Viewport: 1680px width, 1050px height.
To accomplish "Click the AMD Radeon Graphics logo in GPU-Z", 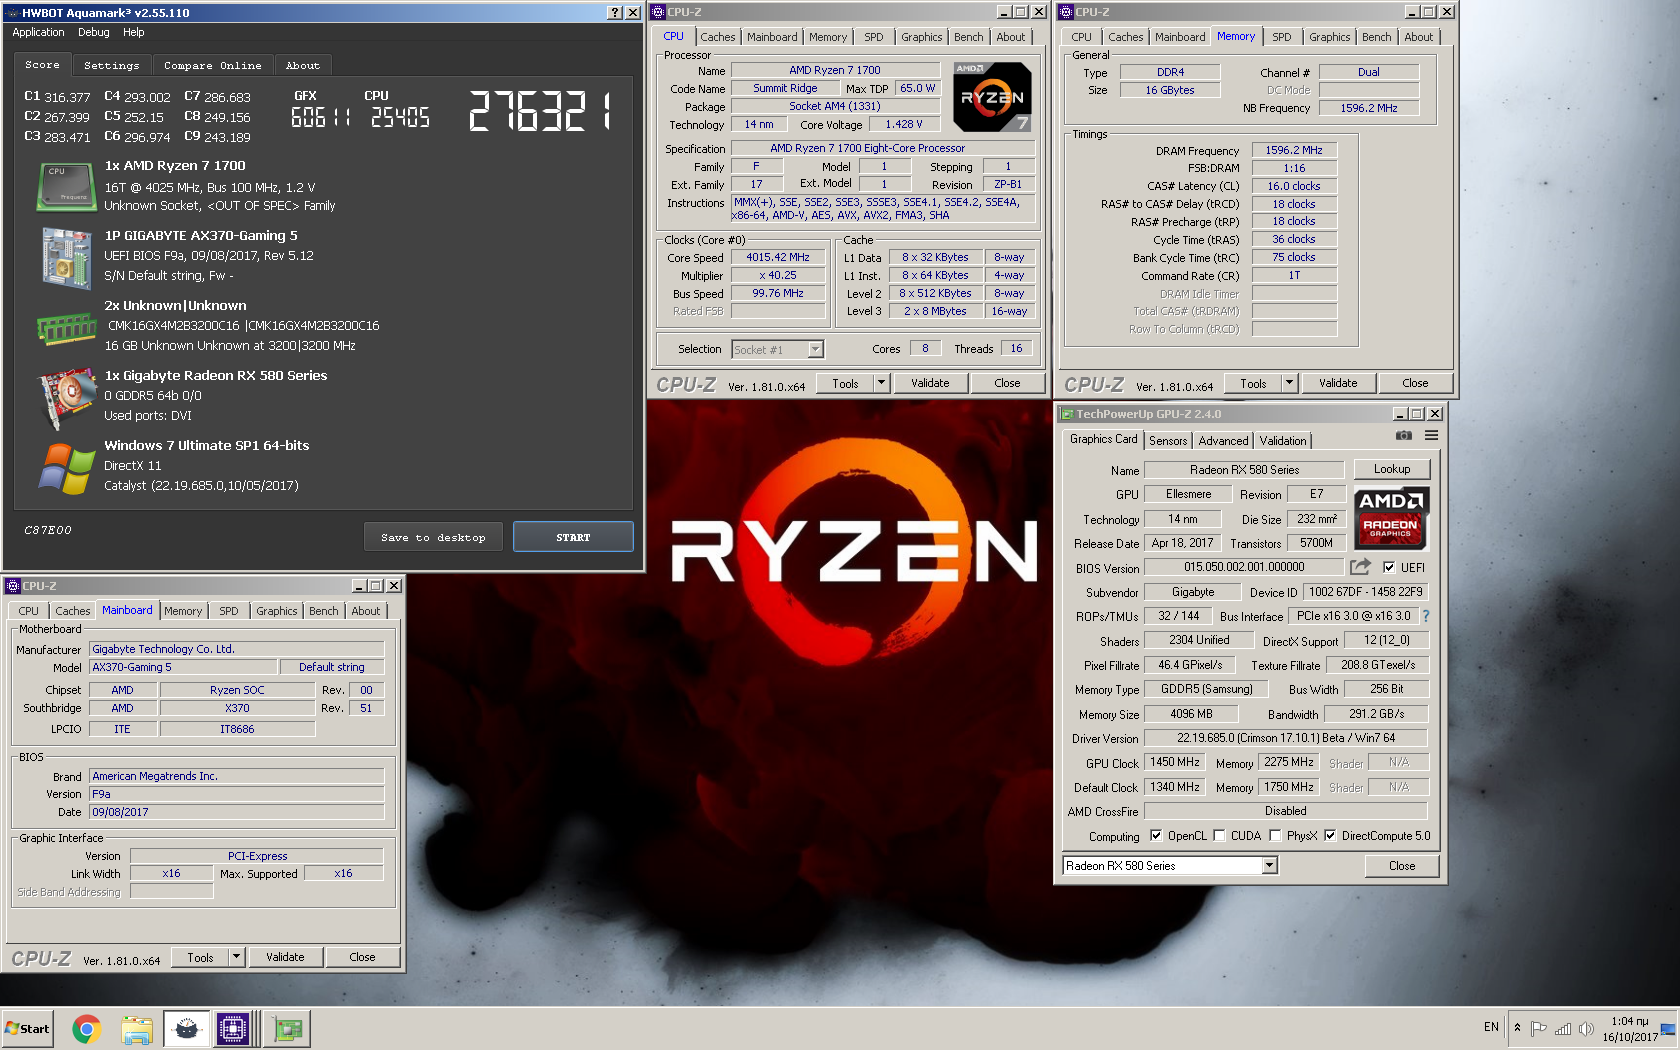I will [1390, 518].
